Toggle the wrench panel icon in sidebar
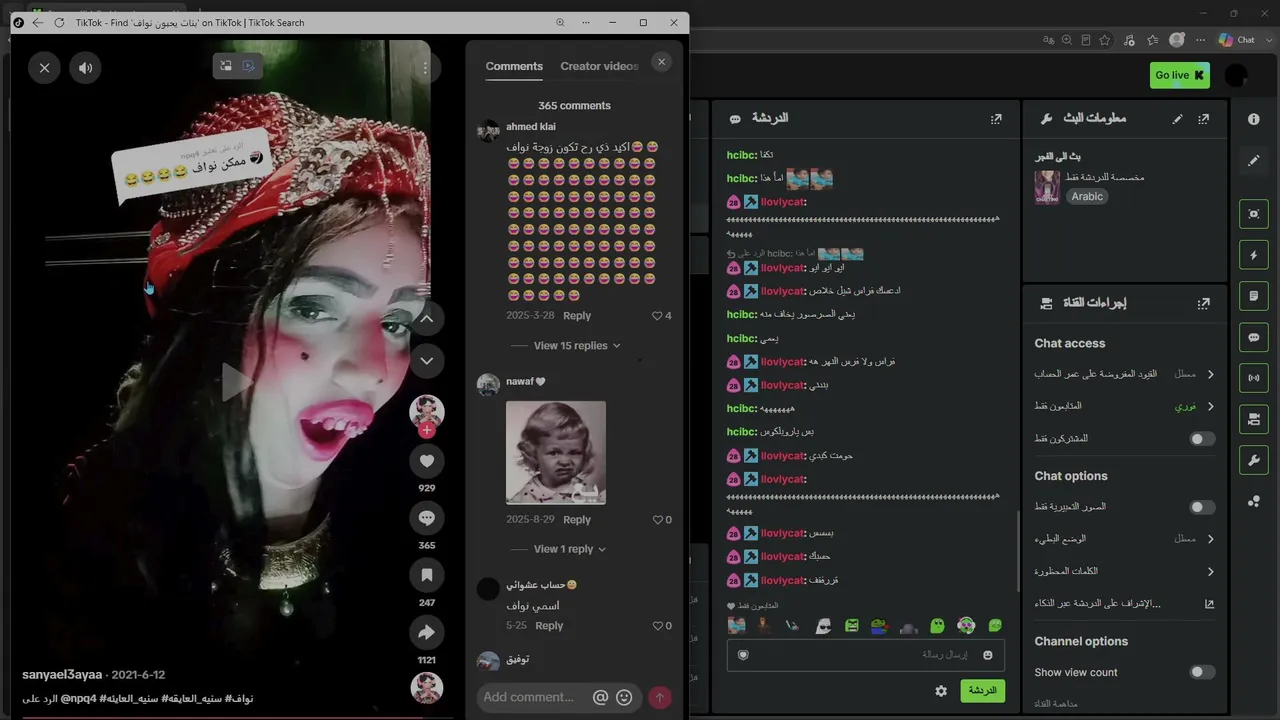The height and width of the screenshot is (720, 1280). point(1254,460)
